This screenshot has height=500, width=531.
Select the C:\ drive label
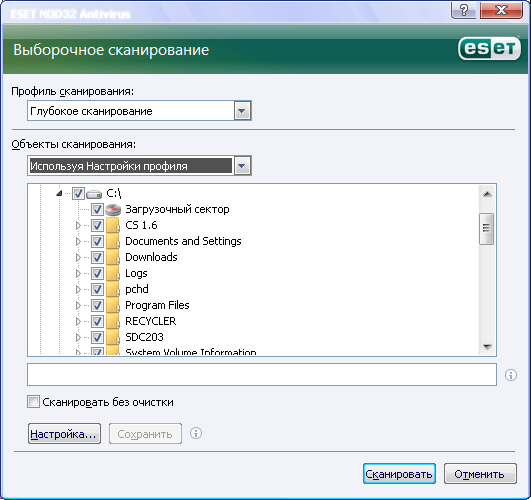(x=113, y=193)
